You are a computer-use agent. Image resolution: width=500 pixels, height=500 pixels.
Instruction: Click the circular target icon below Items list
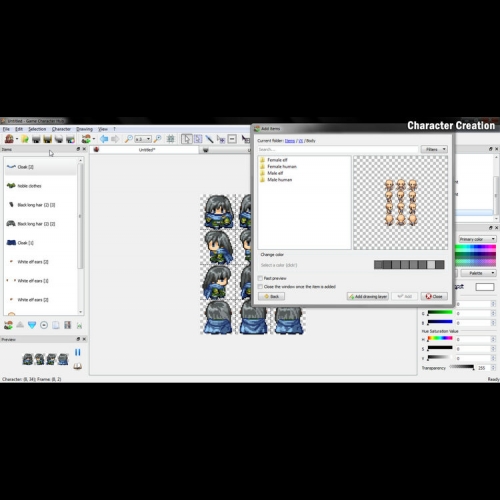[44, 325]
